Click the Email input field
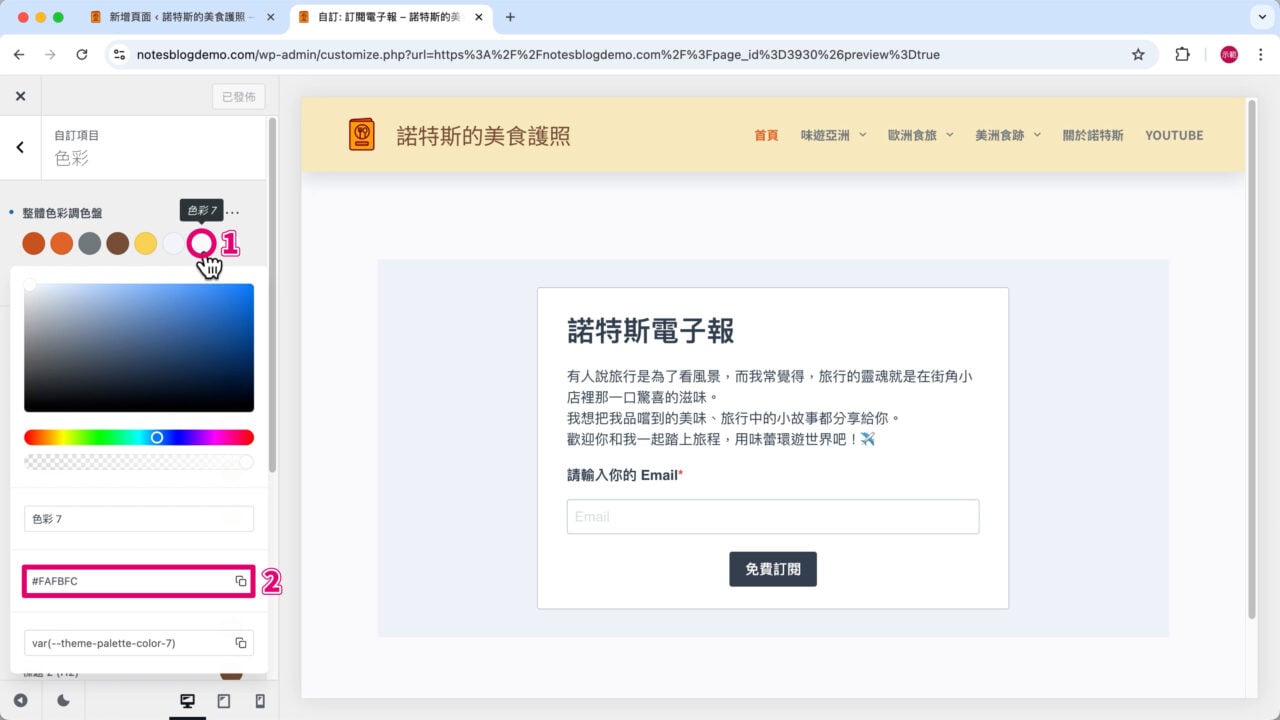This screenshot has height=720, width=1280. click(x=772, y=517)
